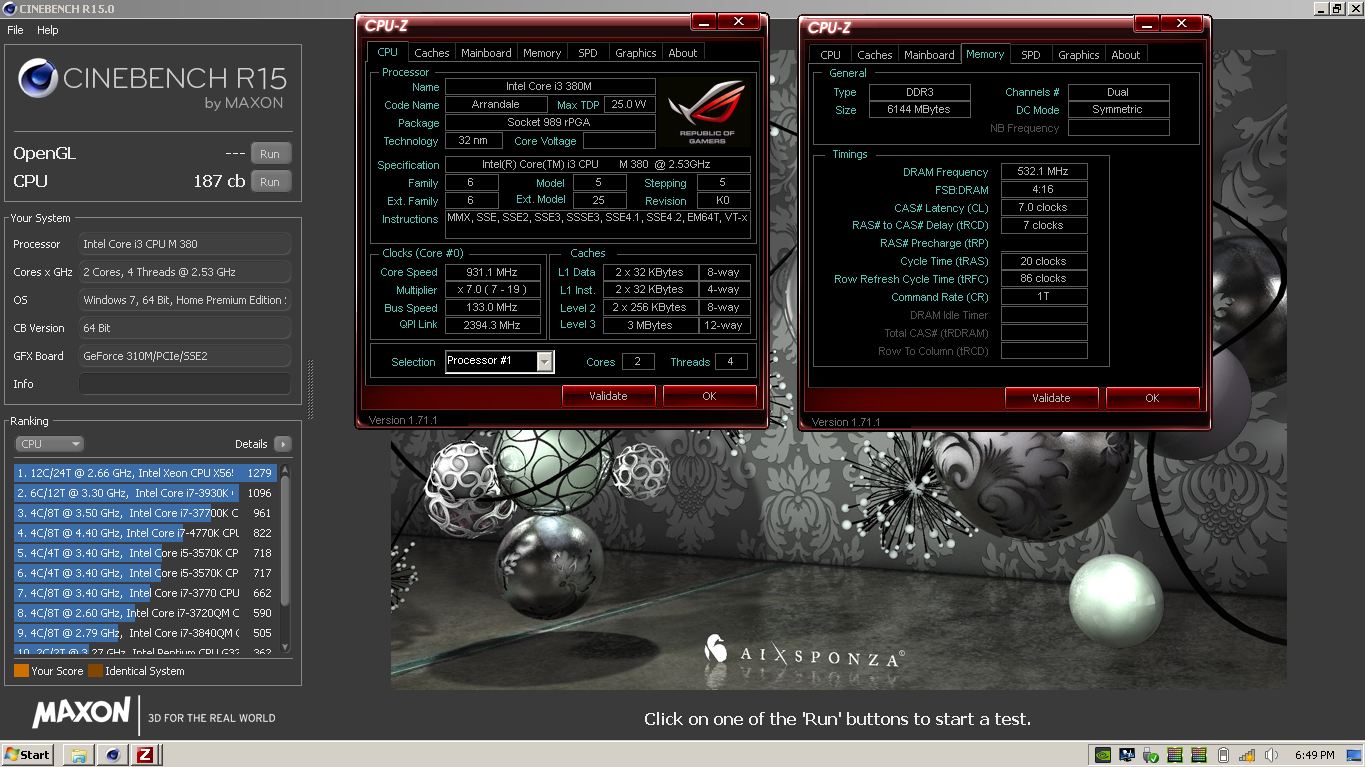
Task: Select ranking row Core i7-3840QM scoring 505
Action: tap(145, 633)
